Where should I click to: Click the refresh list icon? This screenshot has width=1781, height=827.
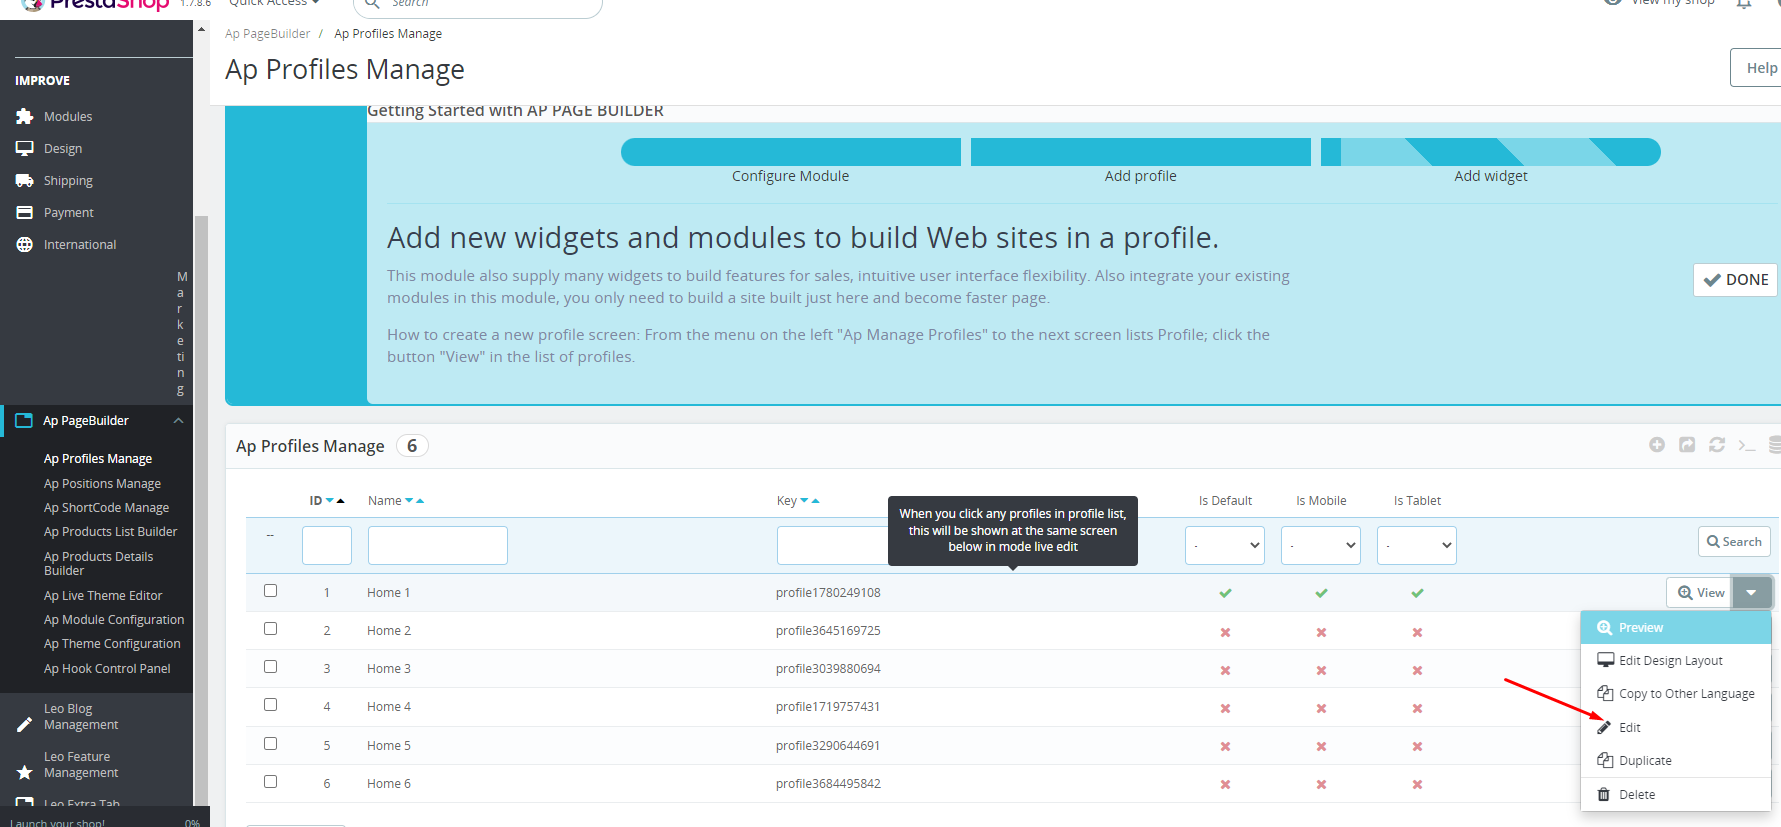(x=1717, y=445)
